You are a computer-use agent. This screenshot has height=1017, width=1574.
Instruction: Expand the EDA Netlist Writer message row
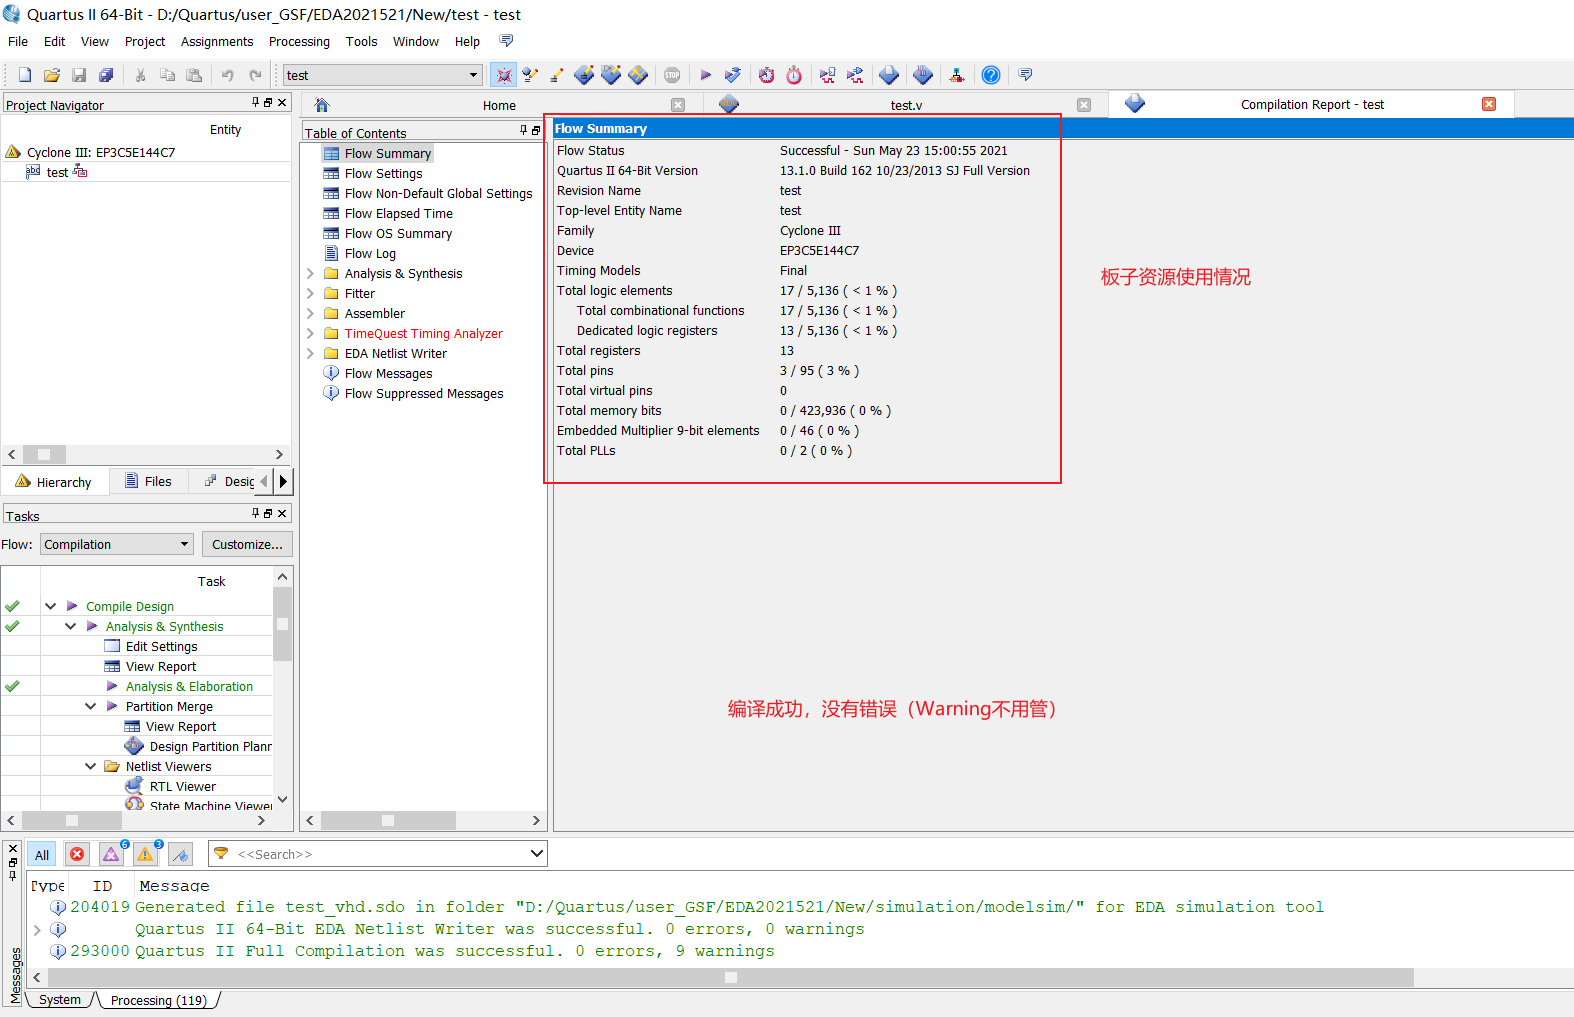[x=37, y=929]
